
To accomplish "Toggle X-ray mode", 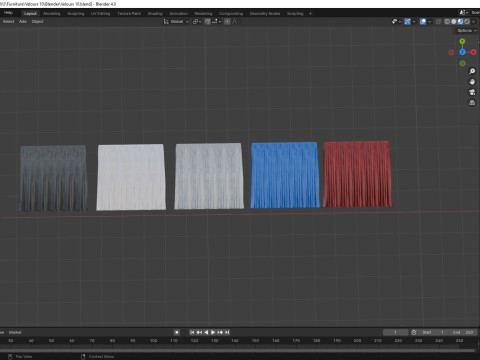I will (439, 21).
